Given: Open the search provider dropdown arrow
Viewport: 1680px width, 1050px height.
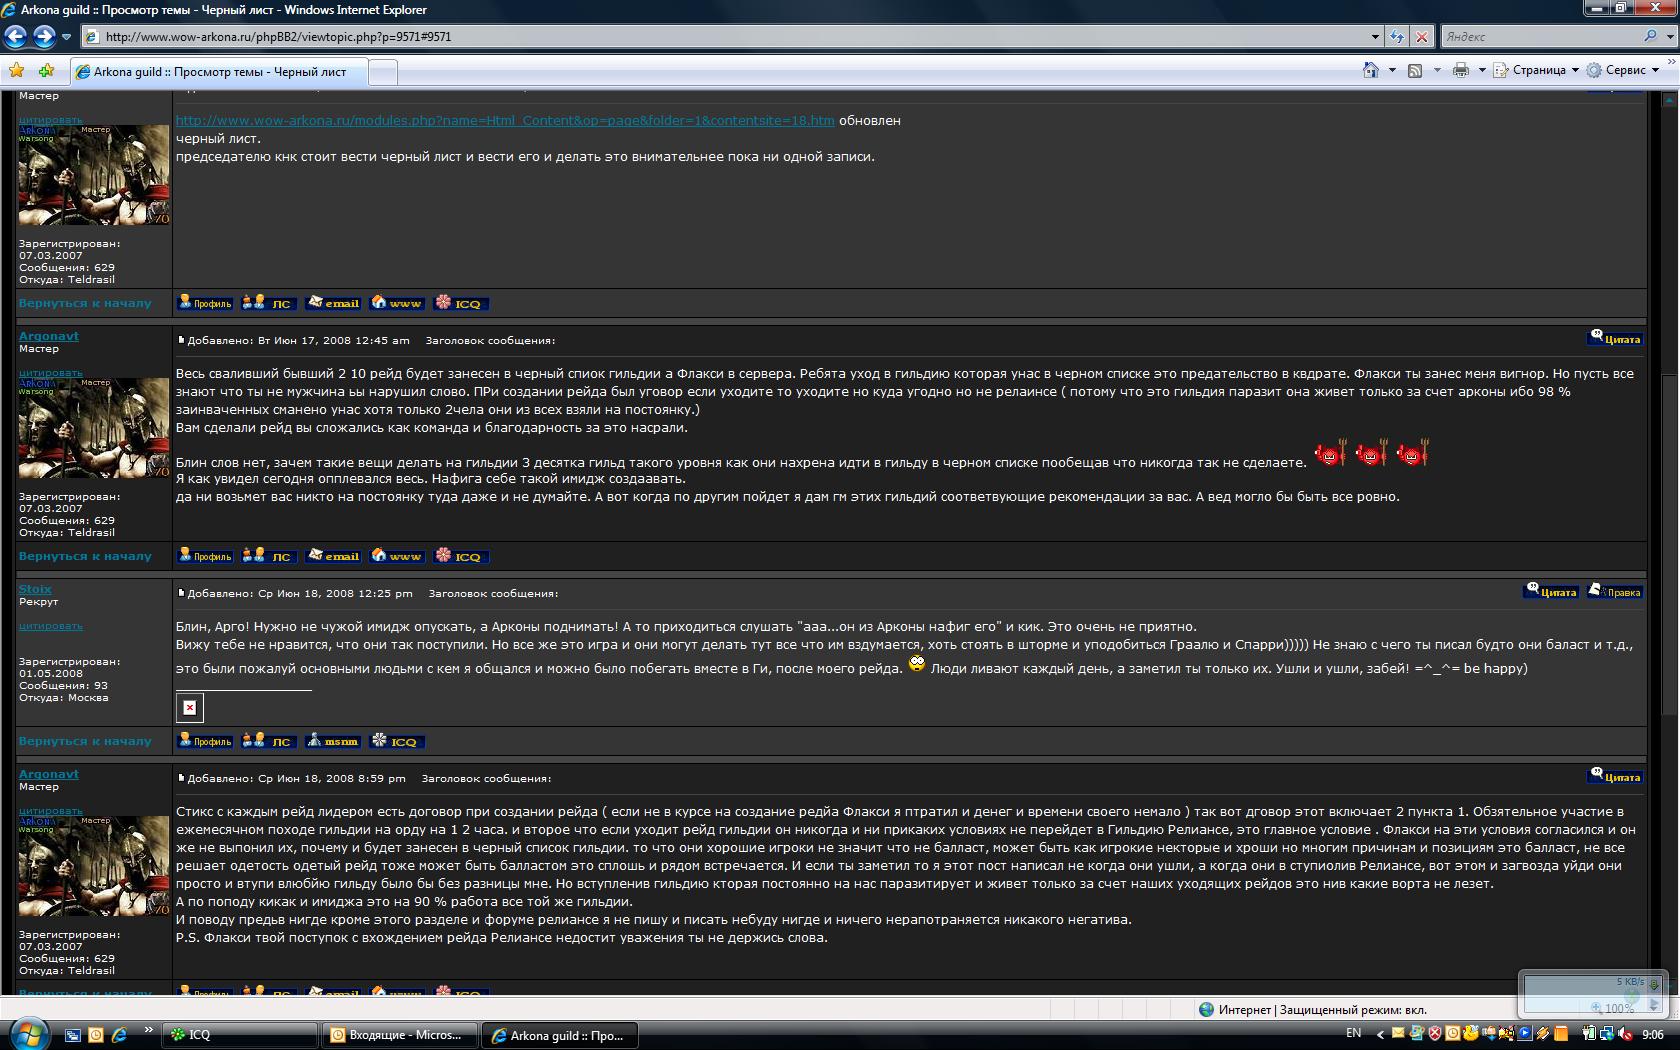Looking at the screenshot, I should 1669,37.
